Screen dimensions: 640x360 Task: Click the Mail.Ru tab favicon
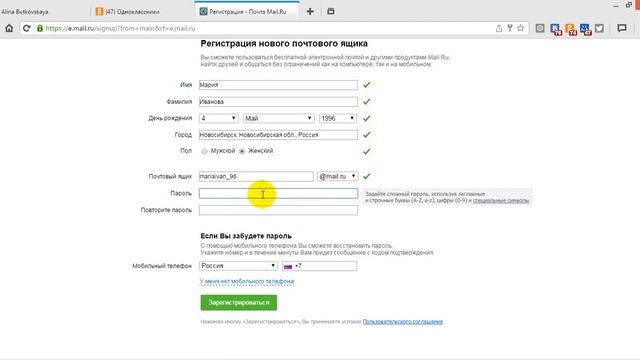coord(203,11)
